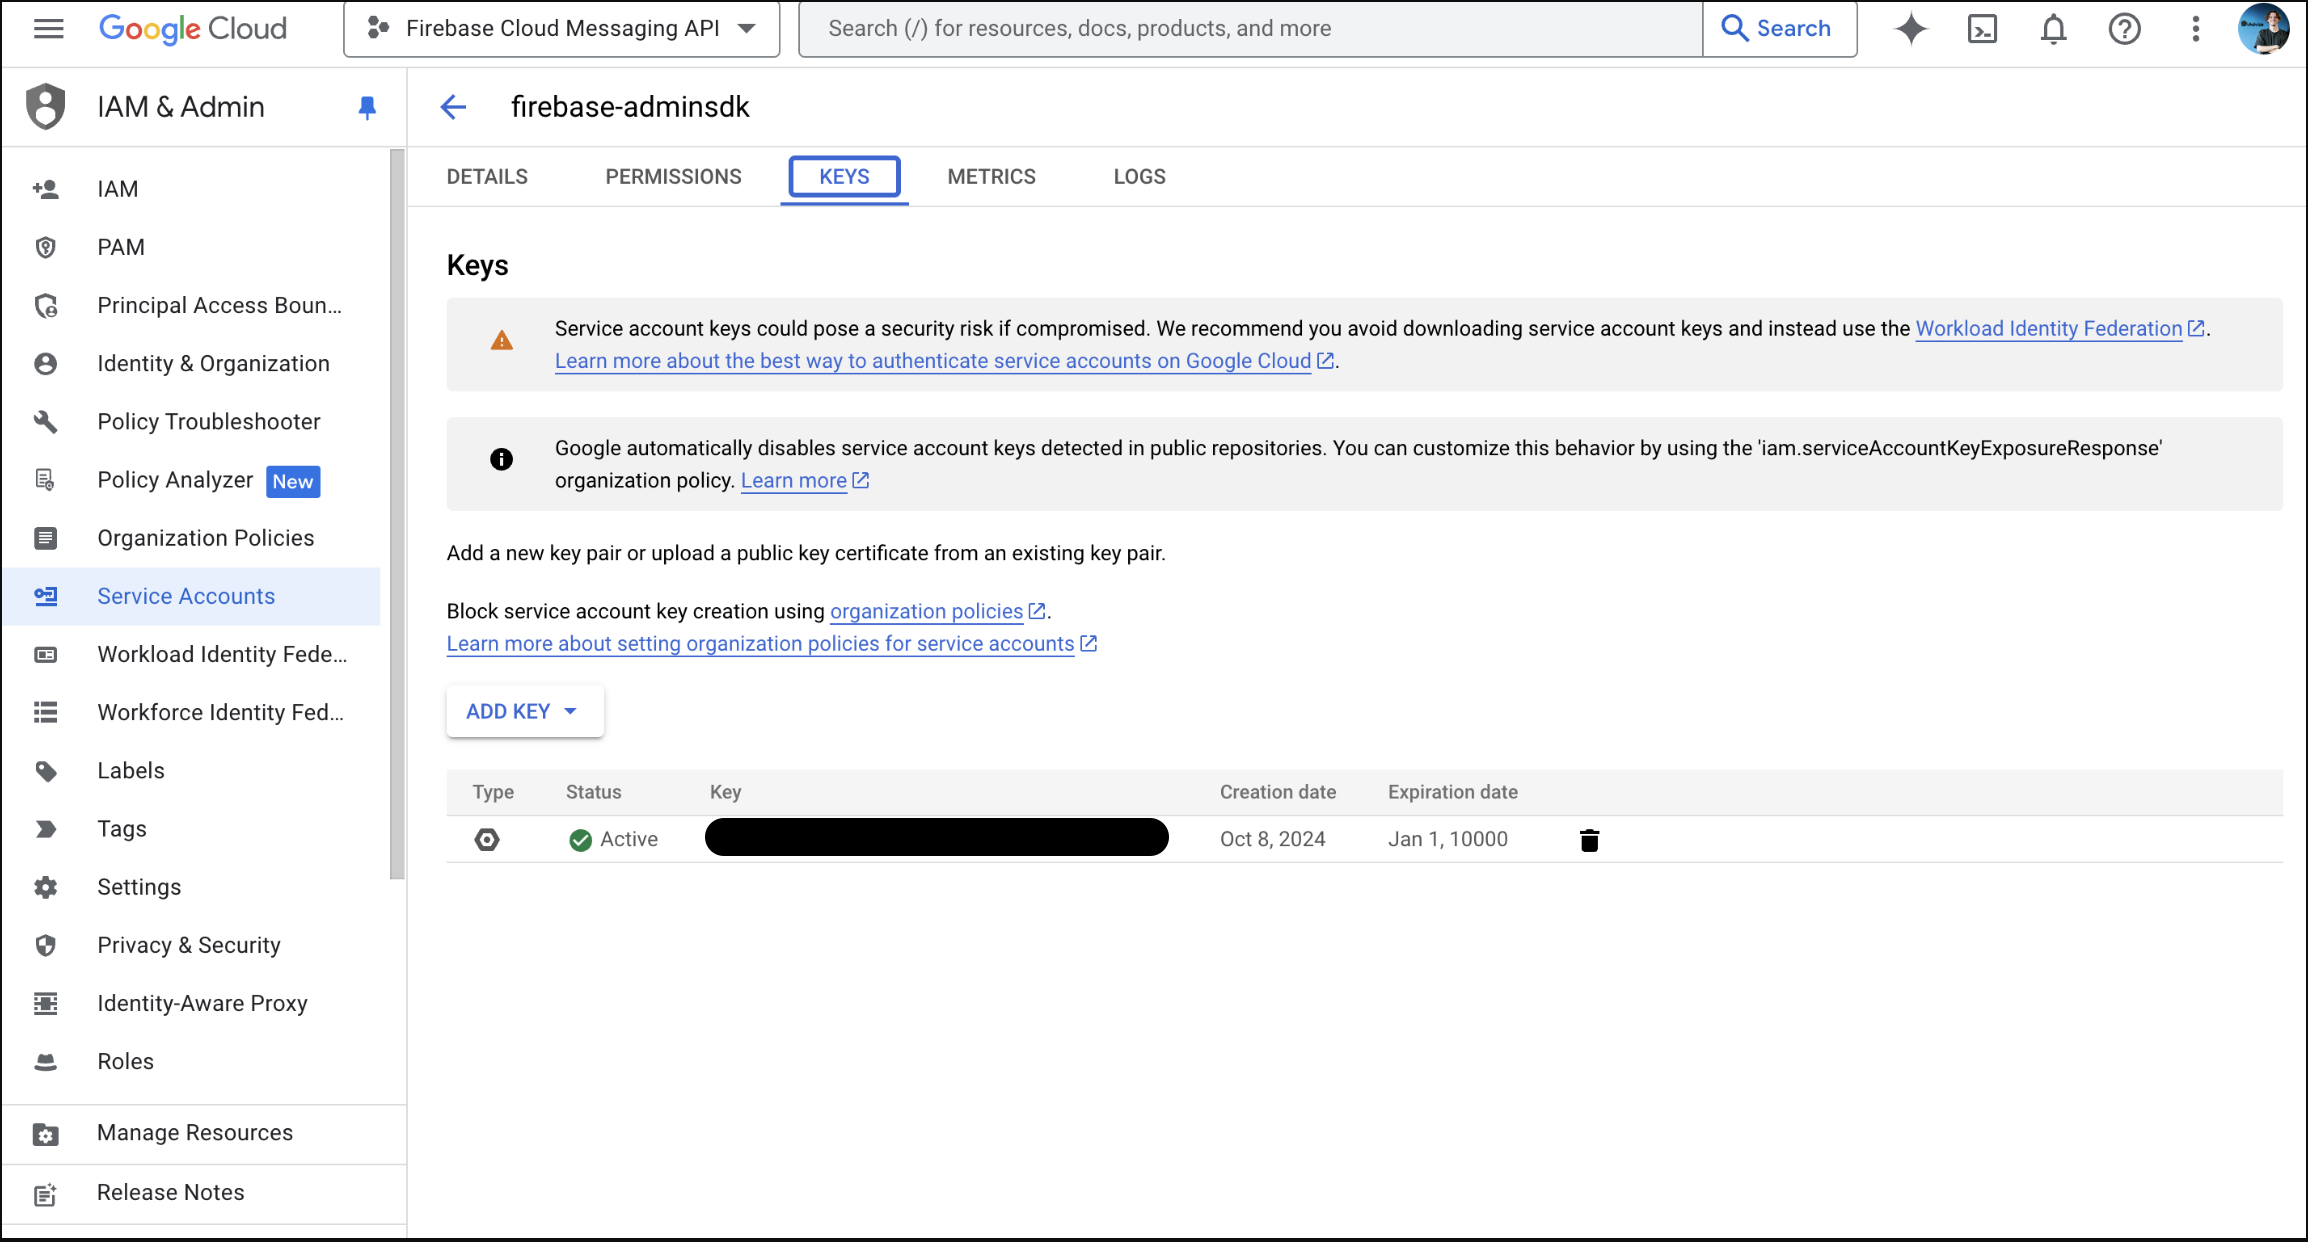Open the Firebase Cloud Messaging API project picker
Screen dimensions: 2308x1242
(x=561, y=29)
